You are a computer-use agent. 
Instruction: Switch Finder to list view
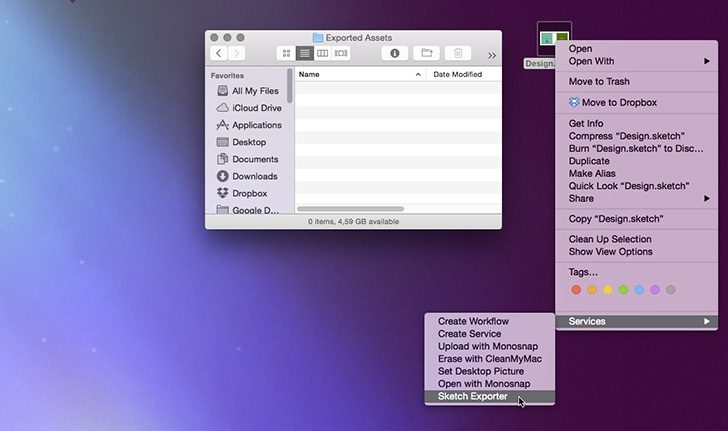coord(305,53)
